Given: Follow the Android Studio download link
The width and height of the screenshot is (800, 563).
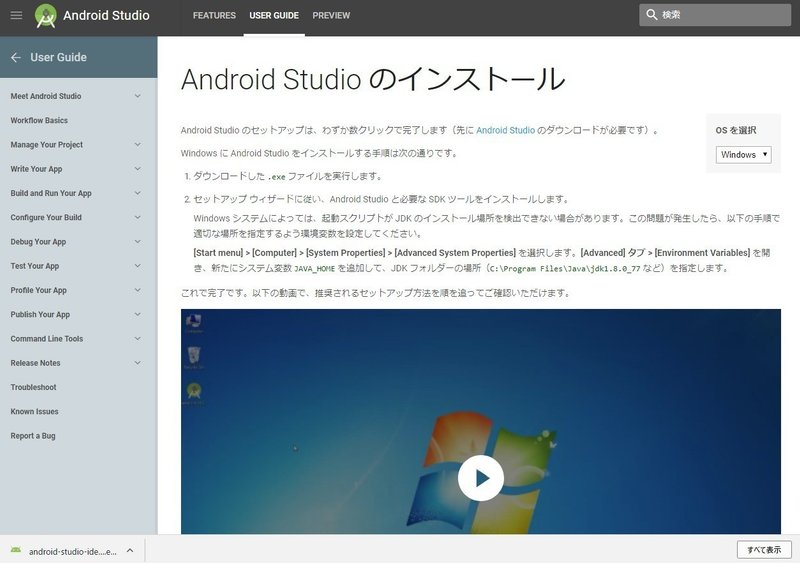Looking at the screenshot, I should pos(506,130).
